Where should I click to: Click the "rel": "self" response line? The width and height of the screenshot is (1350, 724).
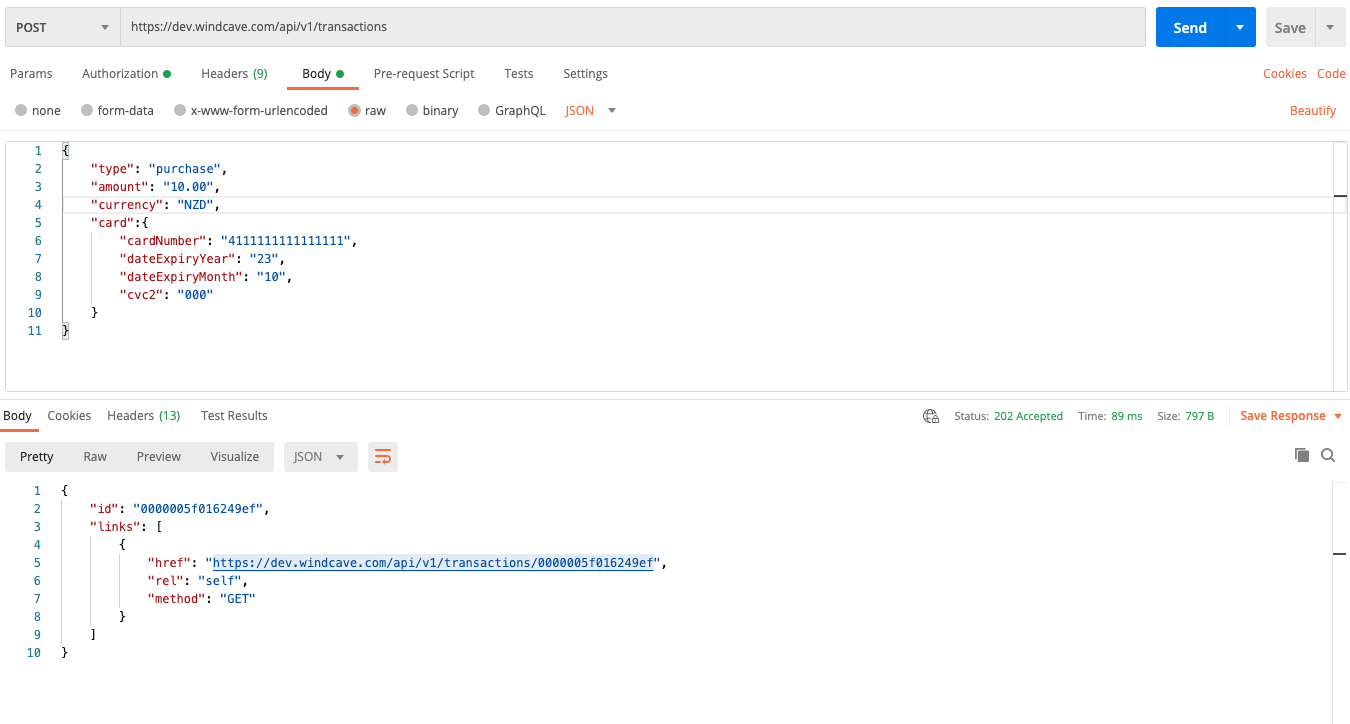point(197,581)
